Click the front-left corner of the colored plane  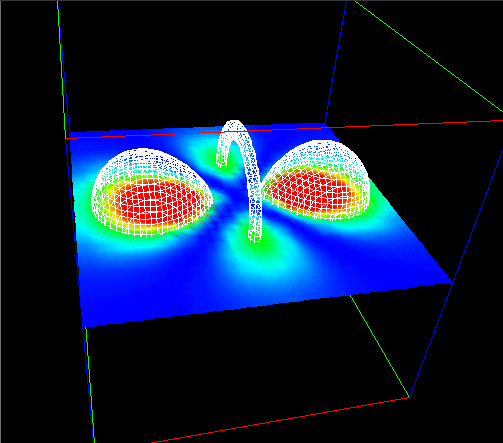pos(84,325)
